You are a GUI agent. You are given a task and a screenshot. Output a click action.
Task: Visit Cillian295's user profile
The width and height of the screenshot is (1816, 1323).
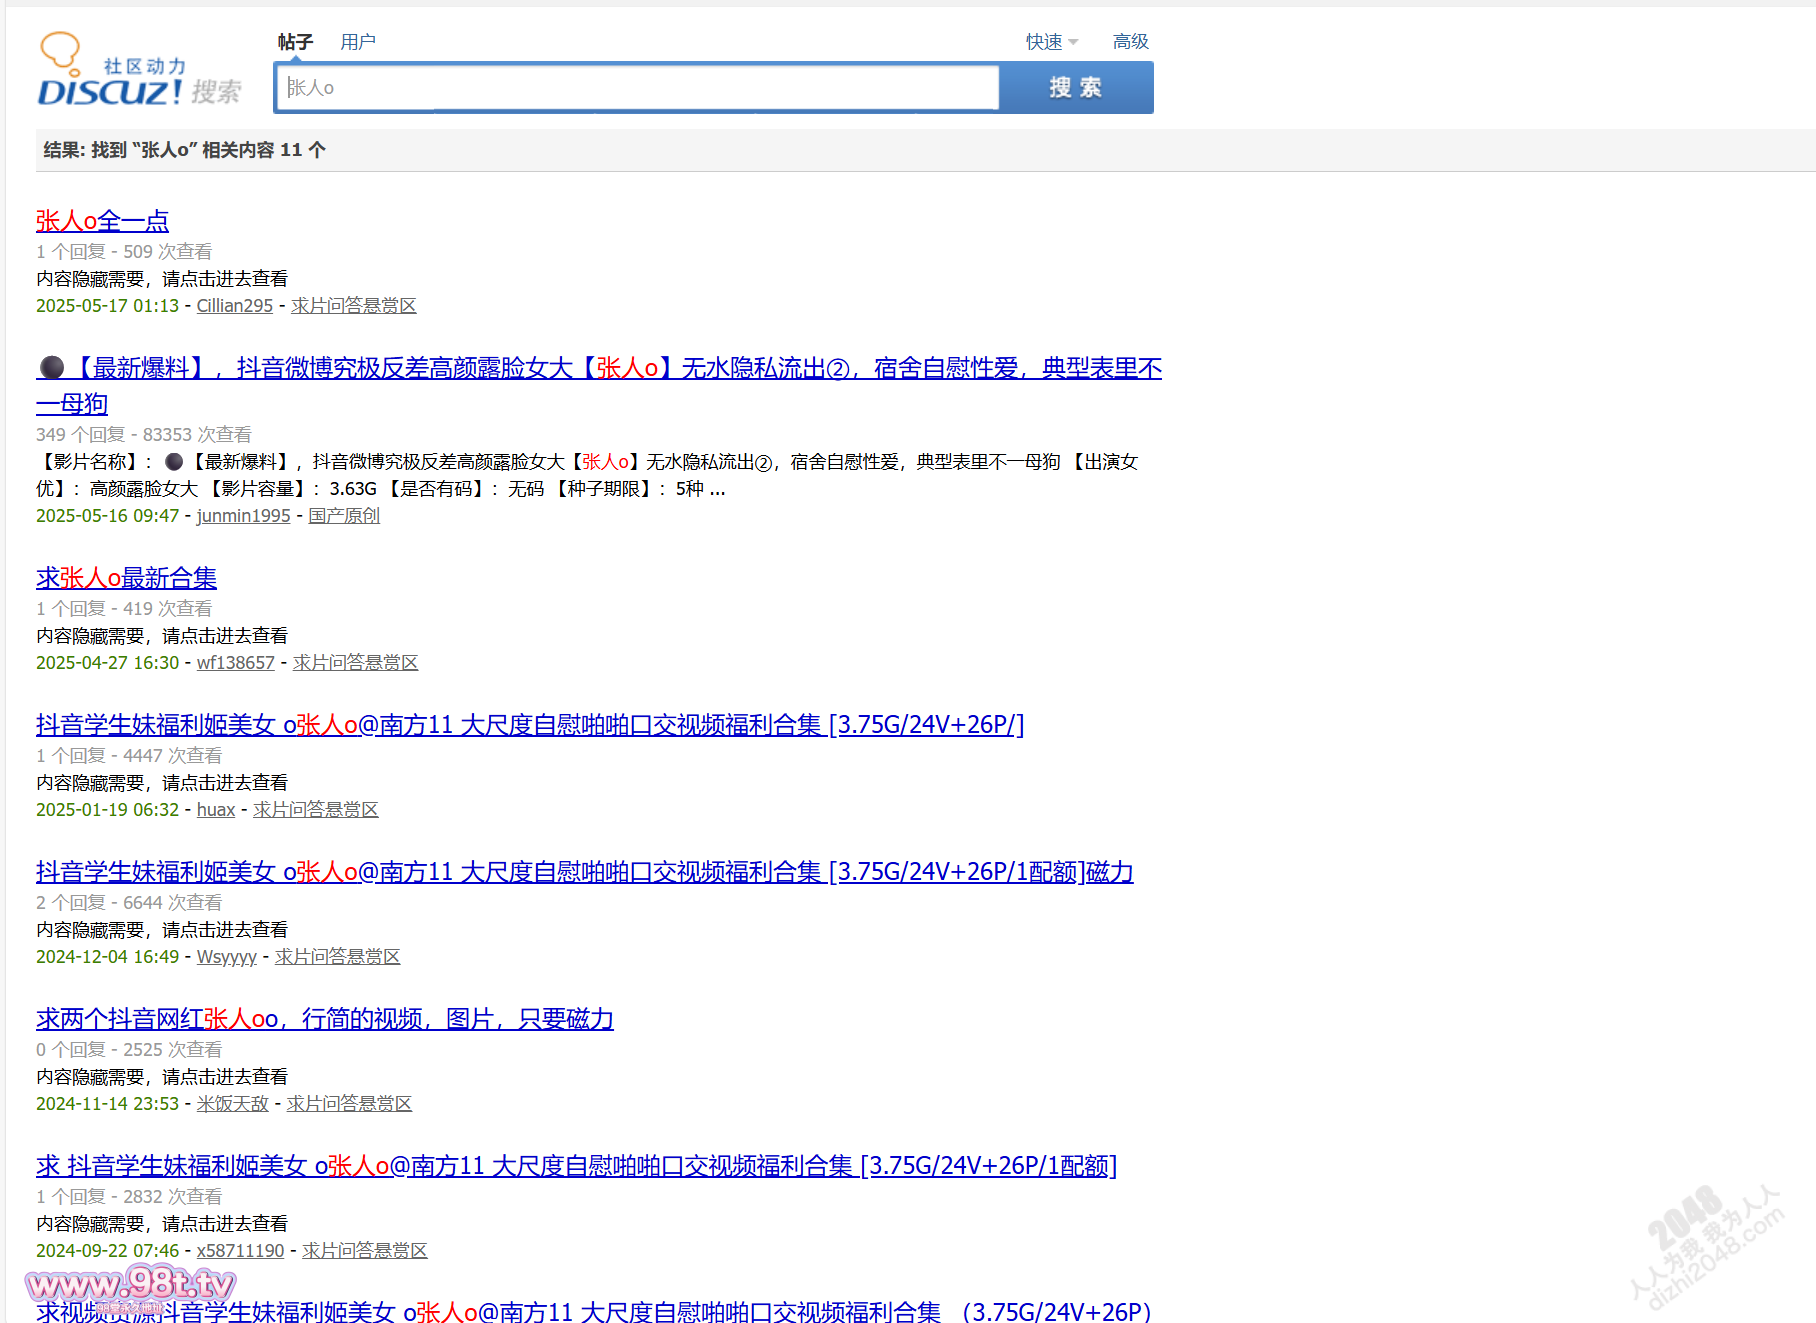[233, 306]
